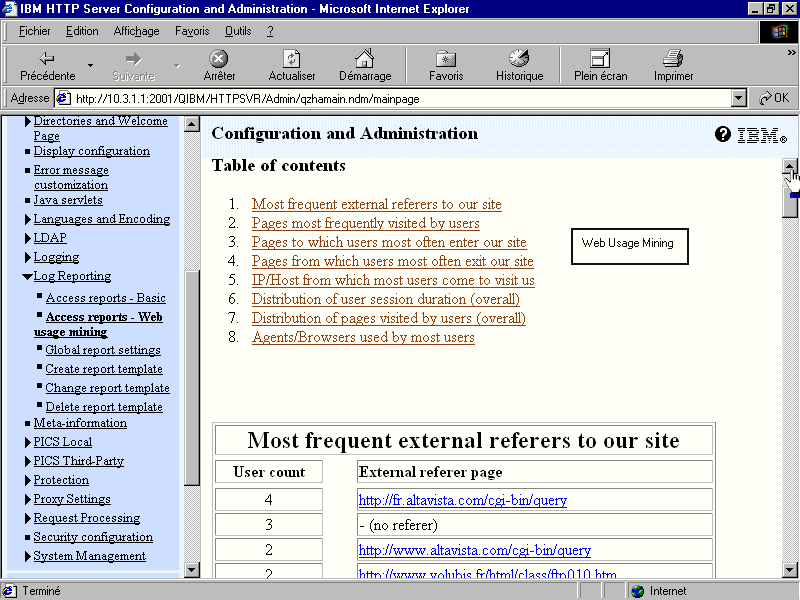Open the Outils menu

click(x=238, y=31)
